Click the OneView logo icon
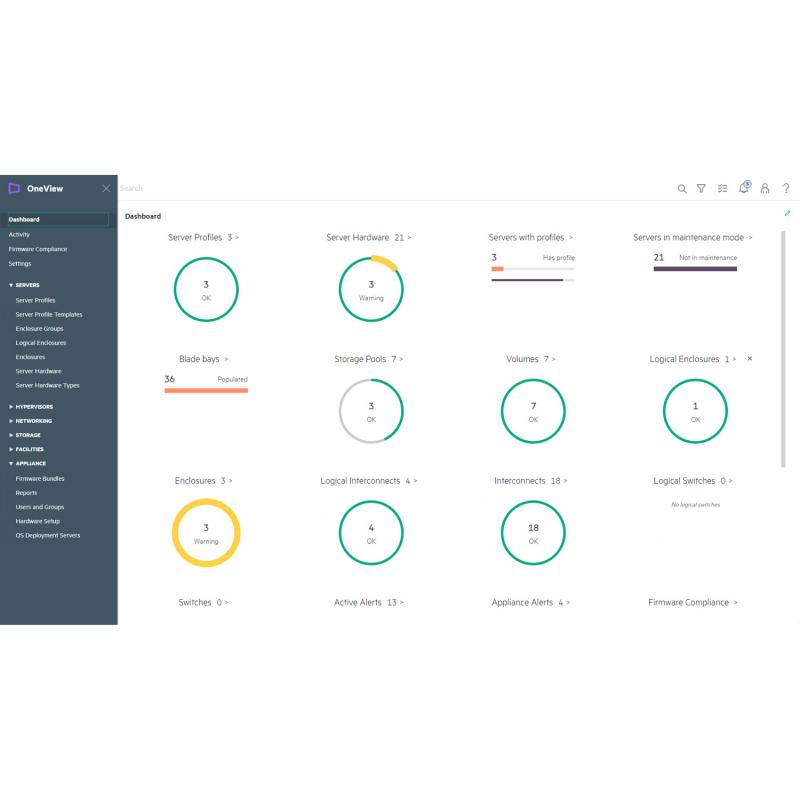This screenshot has height=800, width=800. (14, 188)
